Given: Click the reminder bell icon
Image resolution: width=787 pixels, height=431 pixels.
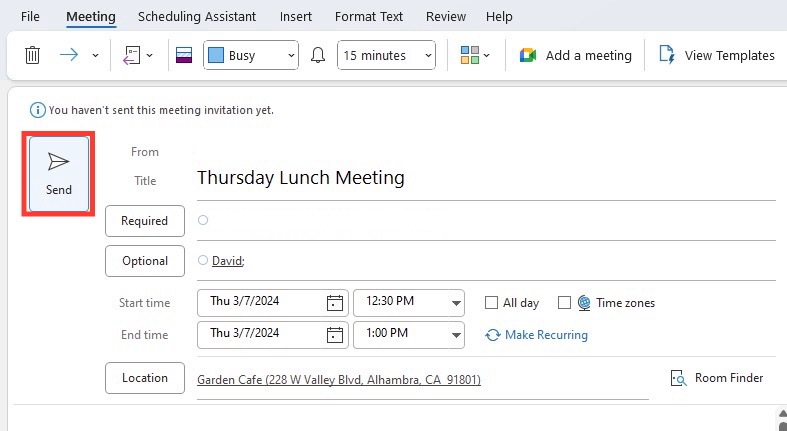Looking at the screenshot, I should 318,55.
